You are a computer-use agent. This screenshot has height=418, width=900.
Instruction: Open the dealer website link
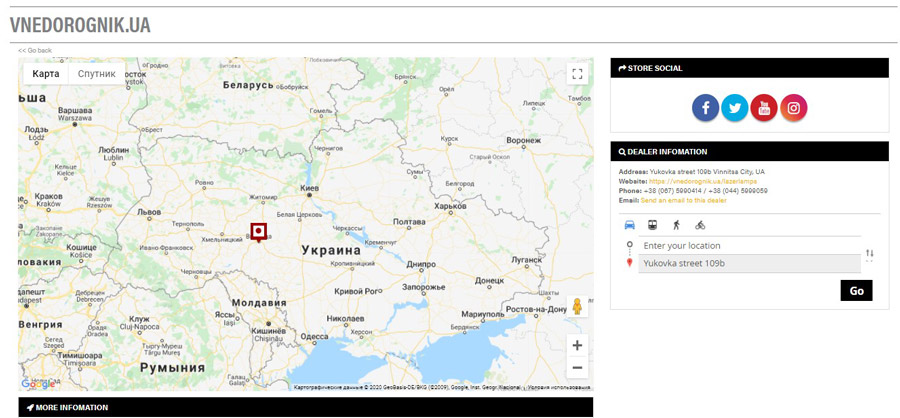[x=703, y=181]
